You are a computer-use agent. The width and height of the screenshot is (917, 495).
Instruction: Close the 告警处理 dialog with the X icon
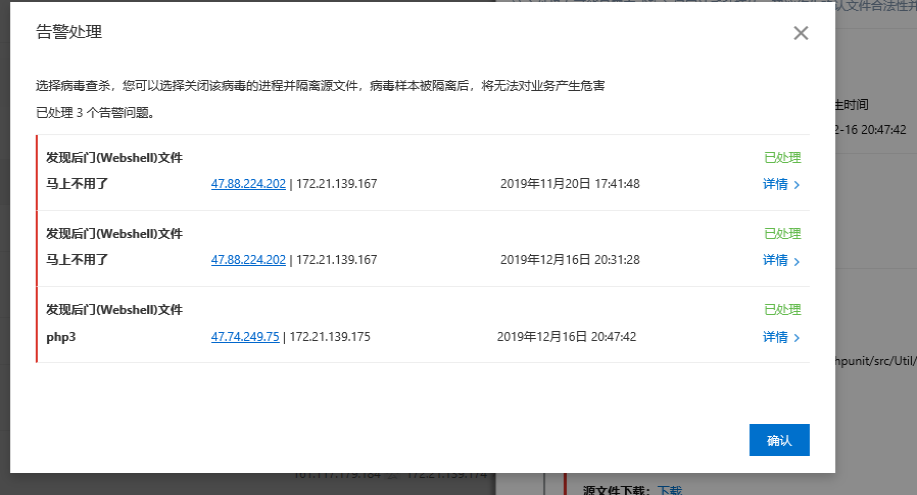[x=800, y=33]
